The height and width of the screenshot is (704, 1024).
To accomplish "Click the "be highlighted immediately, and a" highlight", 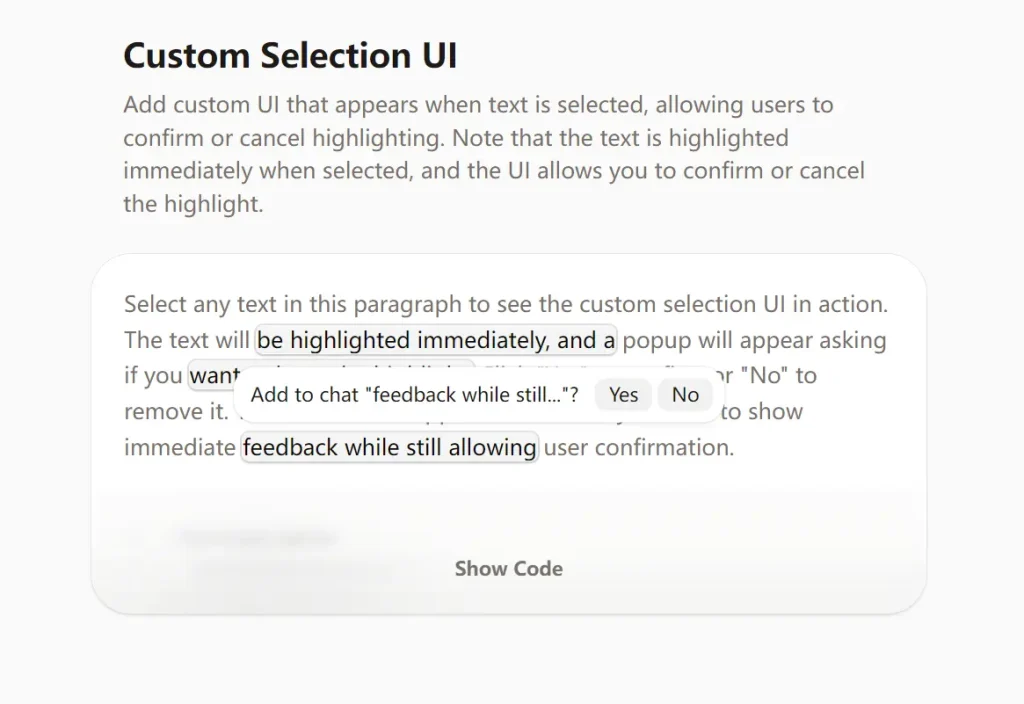I will click(x=436, y=340).
